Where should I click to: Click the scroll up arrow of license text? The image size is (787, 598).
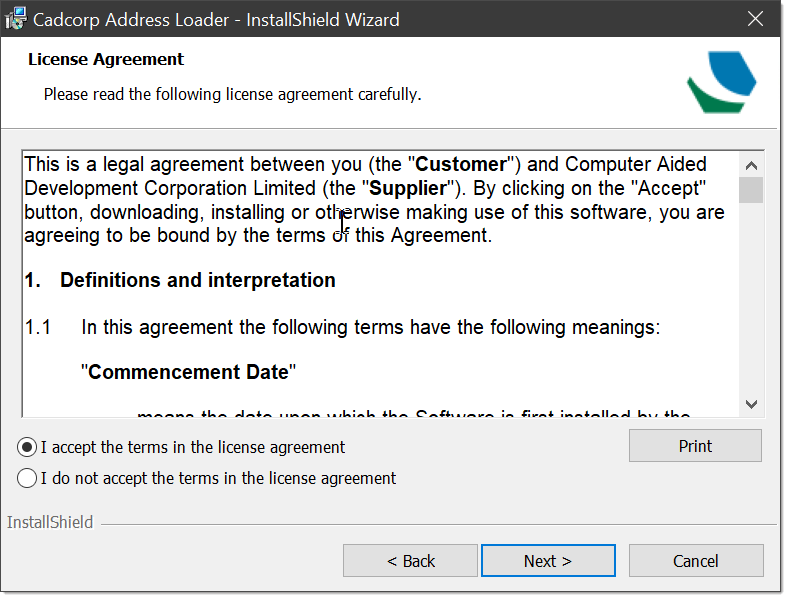[751, 165]
